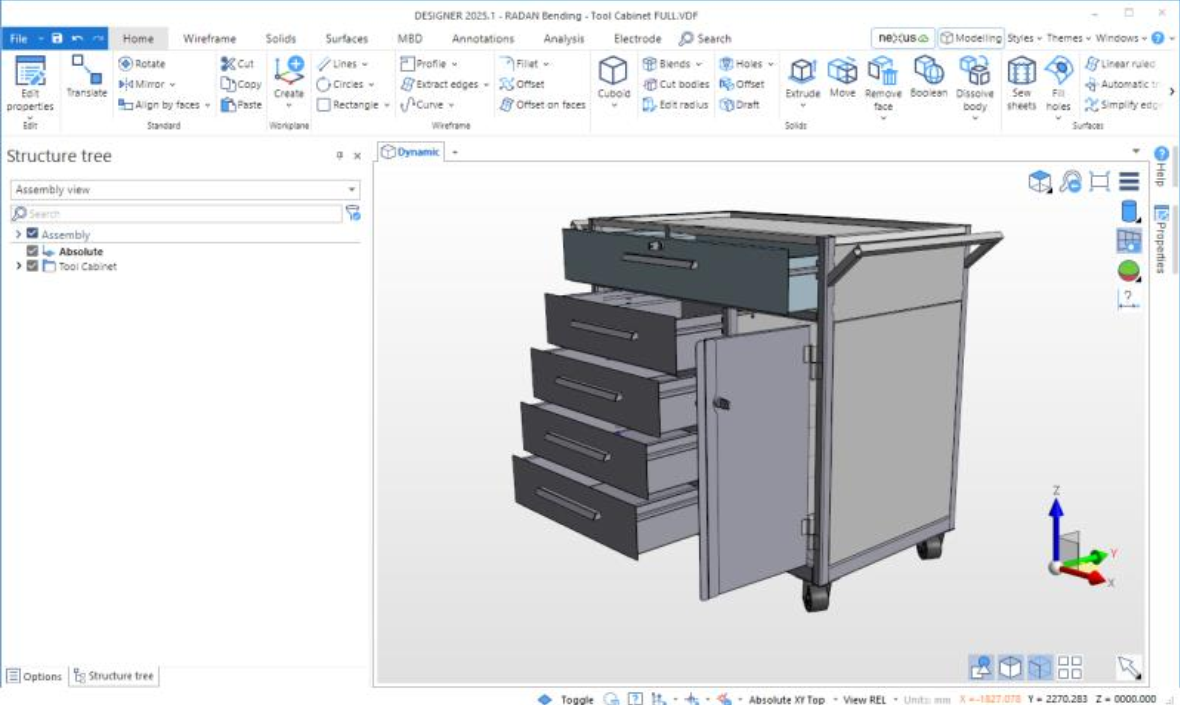This screenshot has width=1180, height=705.
Task: Click the Sew sheets icon
Action: (1021, 72)
